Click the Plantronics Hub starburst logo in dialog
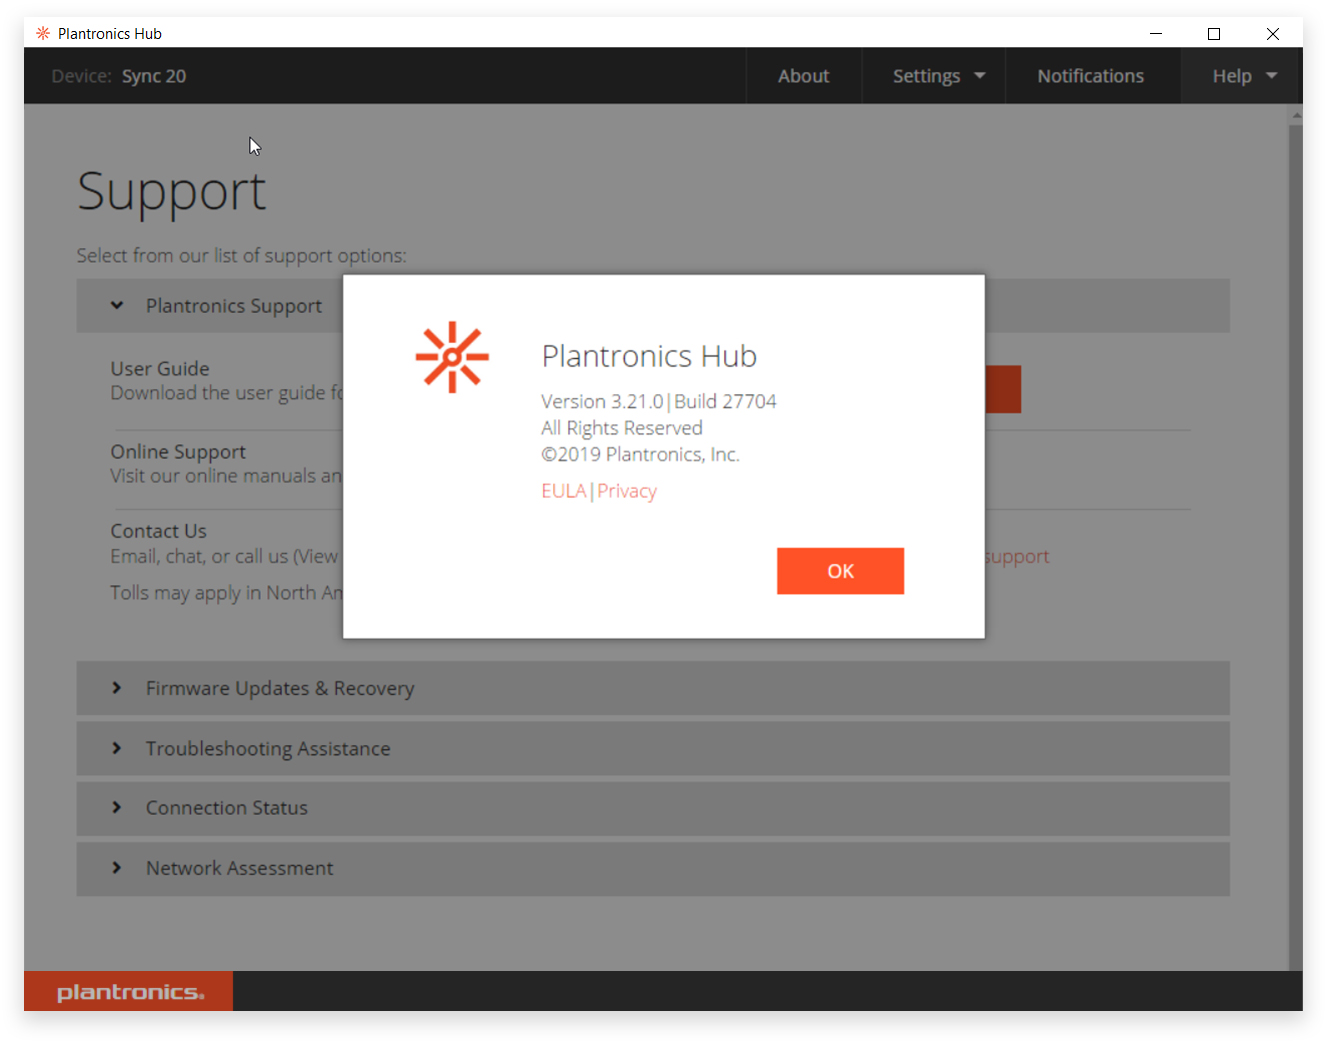The width and height of the screenshot is (1328, 1059). [452, 357]
